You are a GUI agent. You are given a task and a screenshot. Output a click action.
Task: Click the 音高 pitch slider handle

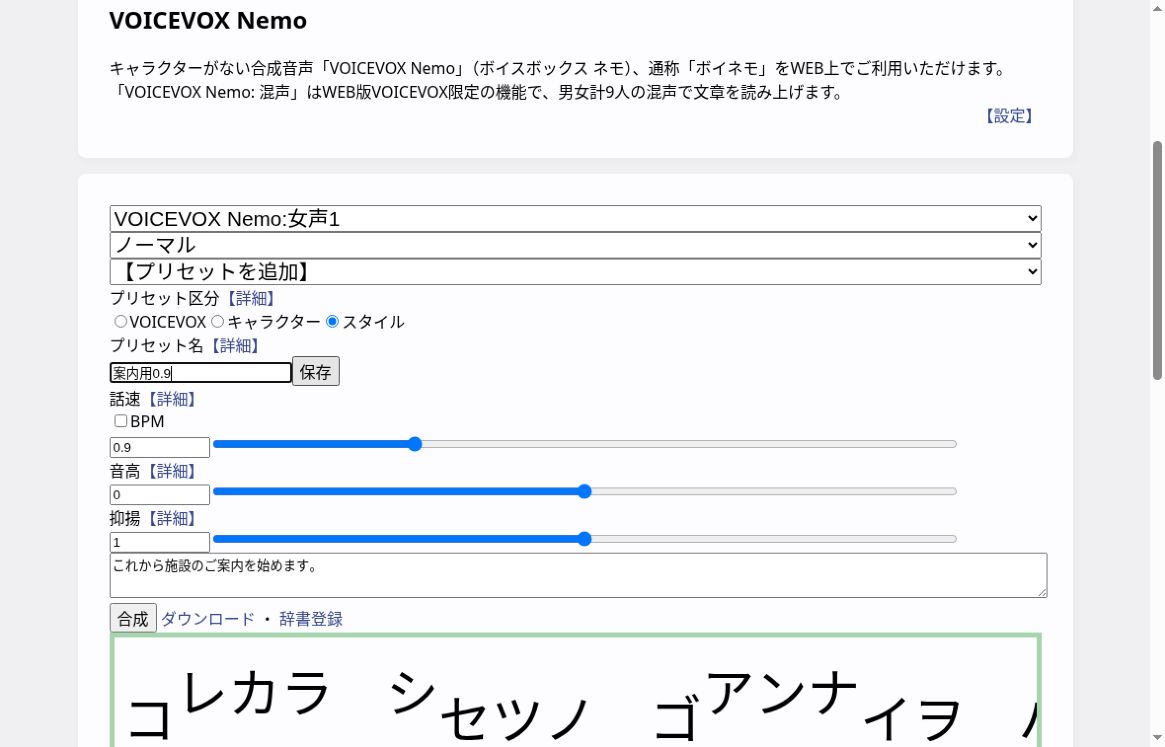click(x=585, y=491)
